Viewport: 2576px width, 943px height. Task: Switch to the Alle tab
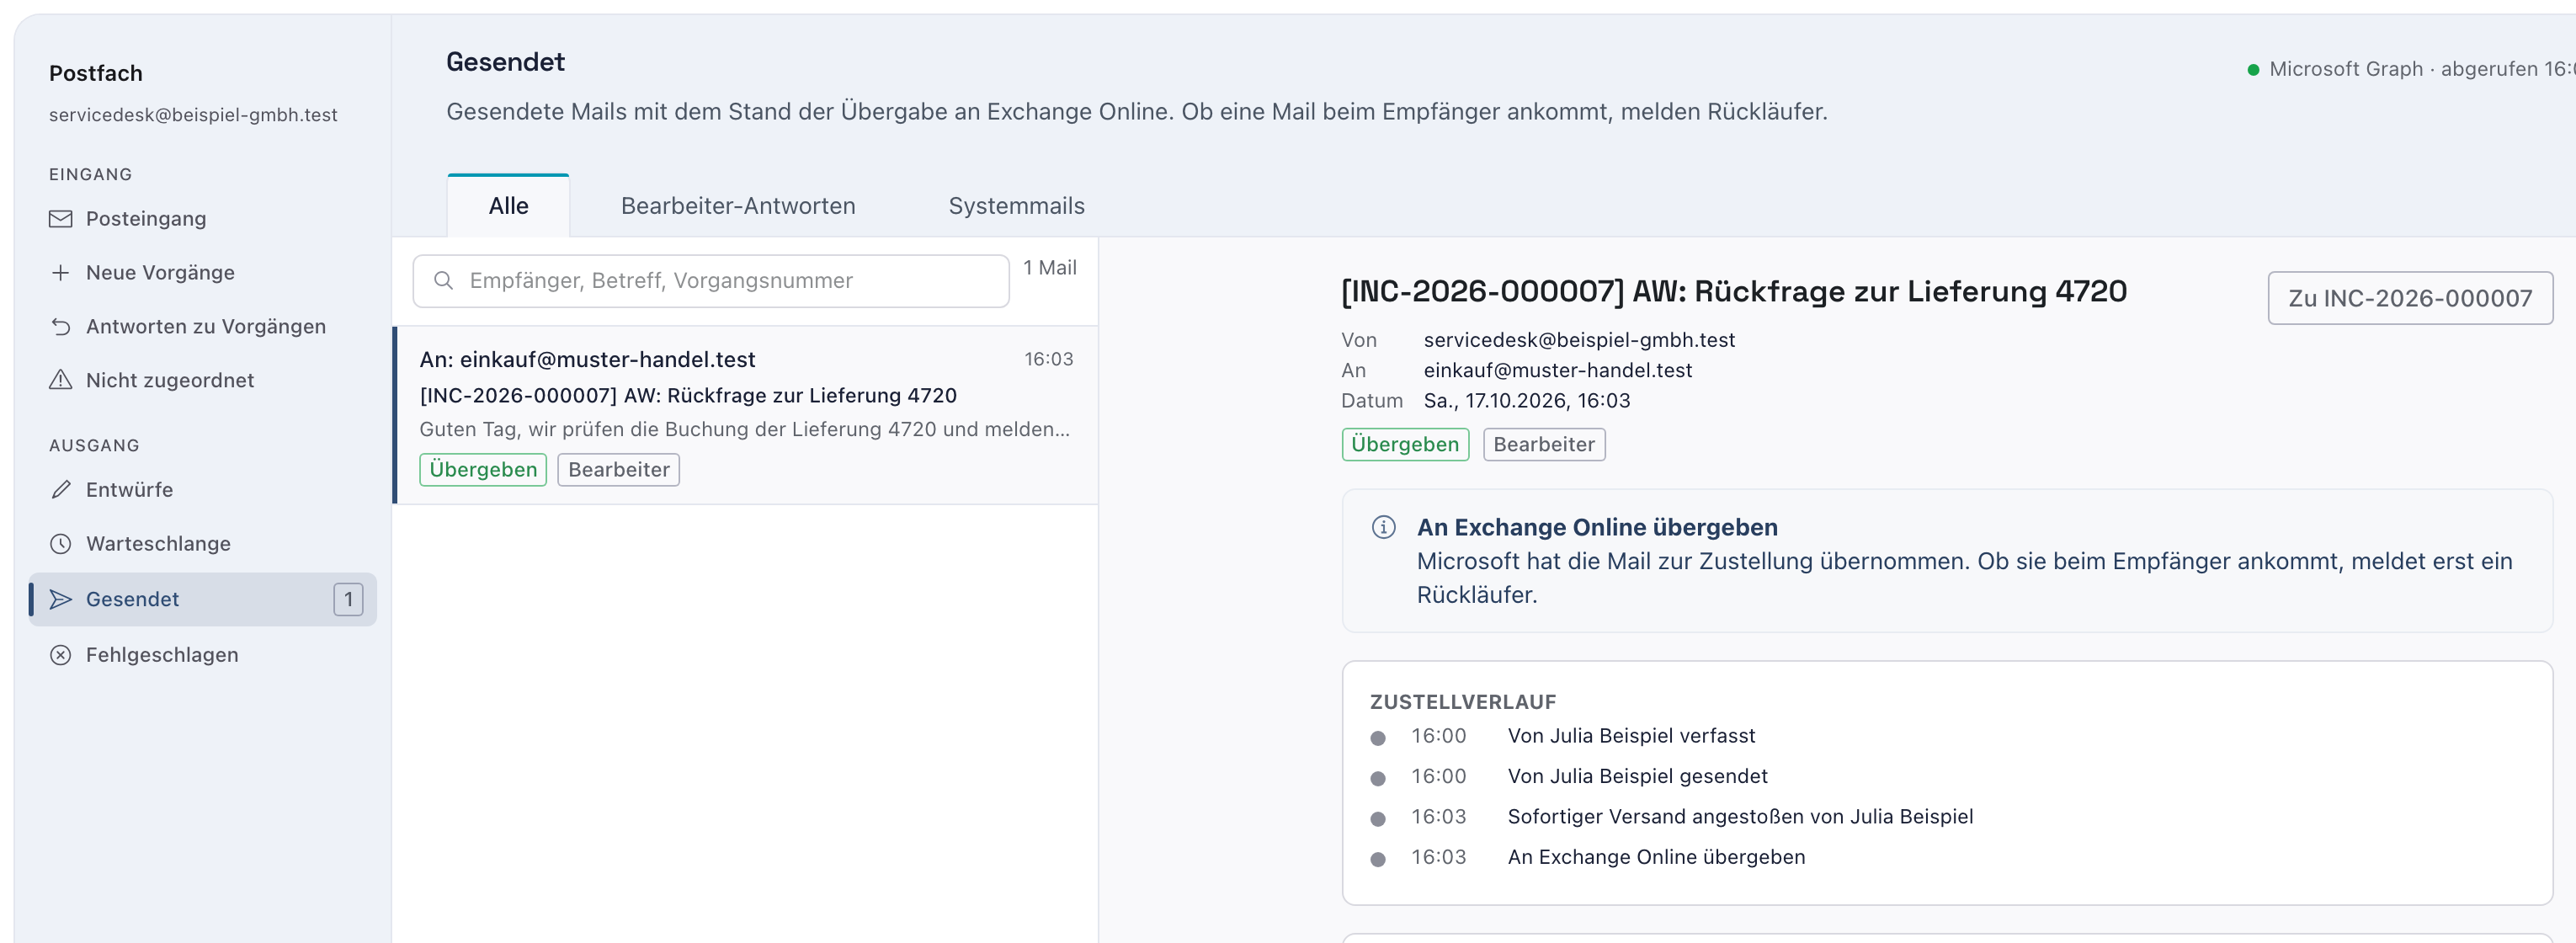508,206
